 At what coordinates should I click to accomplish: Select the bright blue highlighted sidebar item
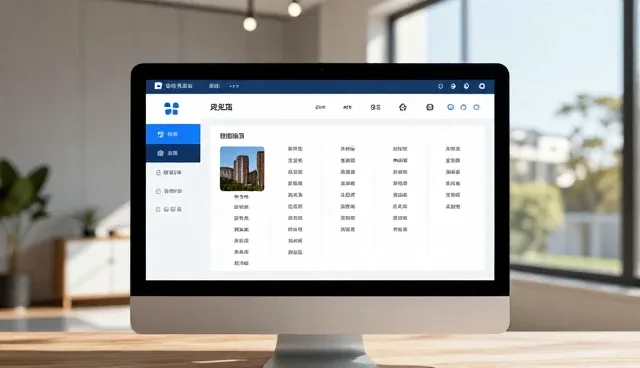(x=173, y=134)
